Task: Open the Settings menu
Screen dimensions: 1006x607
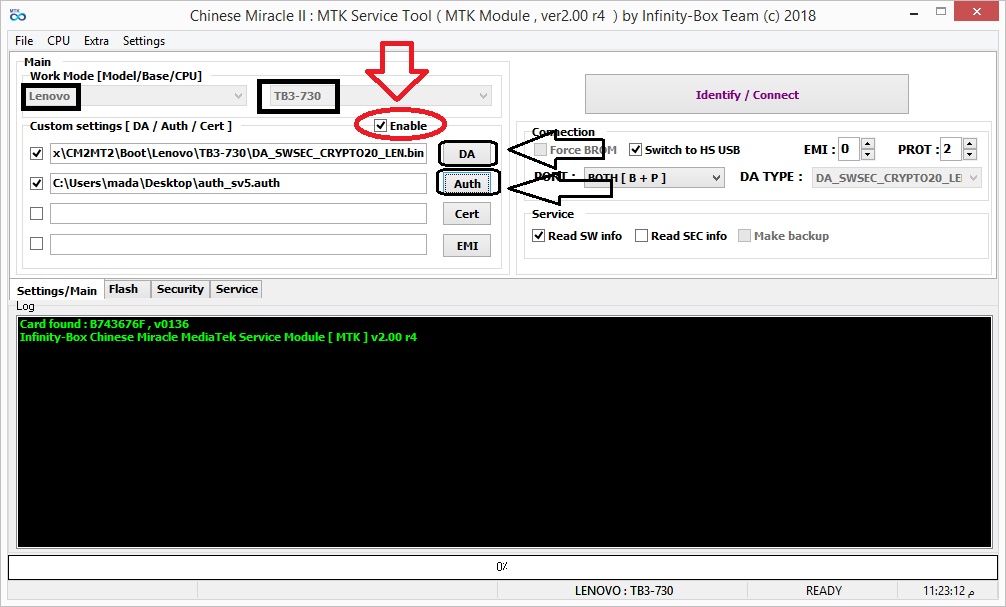Action: click(144, 40)
